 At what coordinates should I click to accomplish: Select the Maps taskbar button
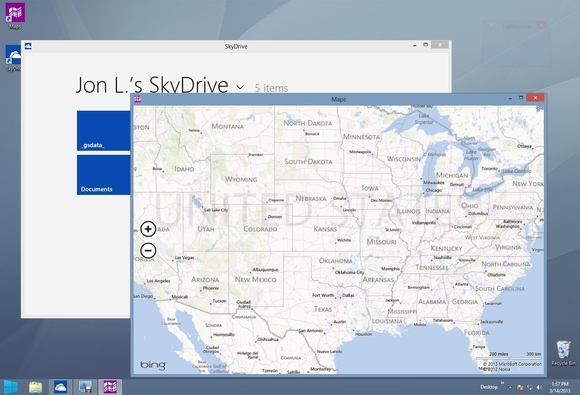point(110,387)
